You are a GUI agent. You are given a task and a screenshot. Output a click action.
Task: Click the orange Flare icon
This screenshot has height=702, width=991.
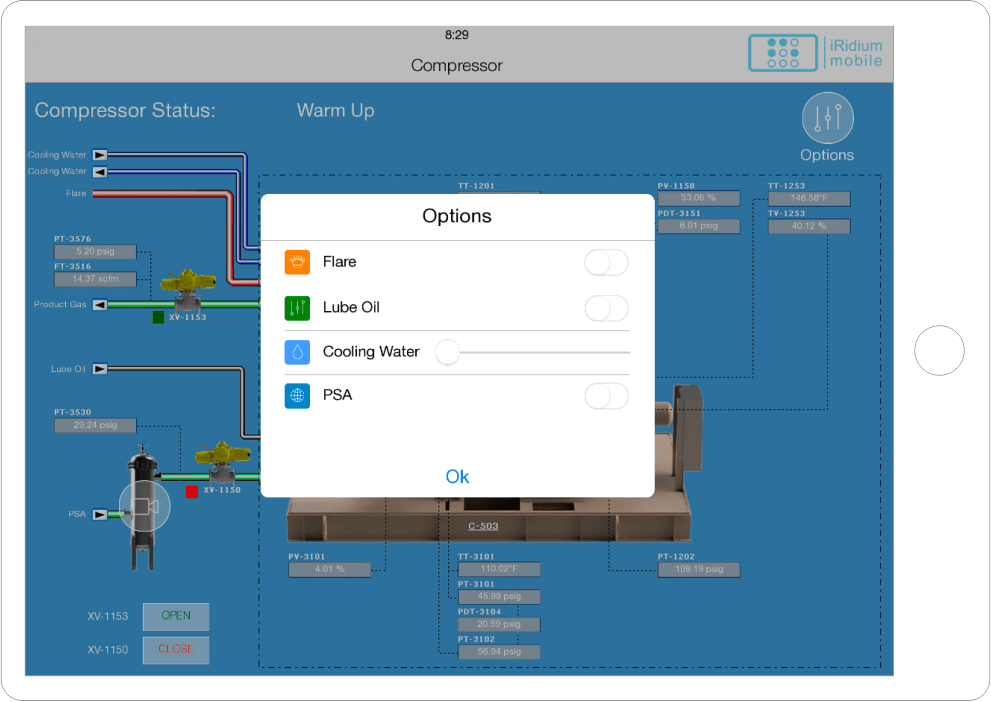pyautogui.click(x=297, y=262)
